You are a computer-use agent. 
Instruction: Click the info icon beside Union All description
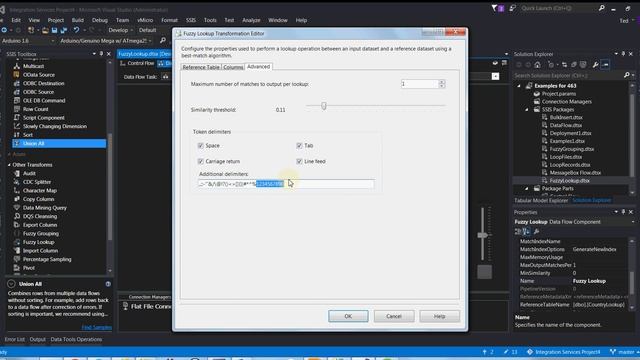pyautogui.click(x=108, y=284)
